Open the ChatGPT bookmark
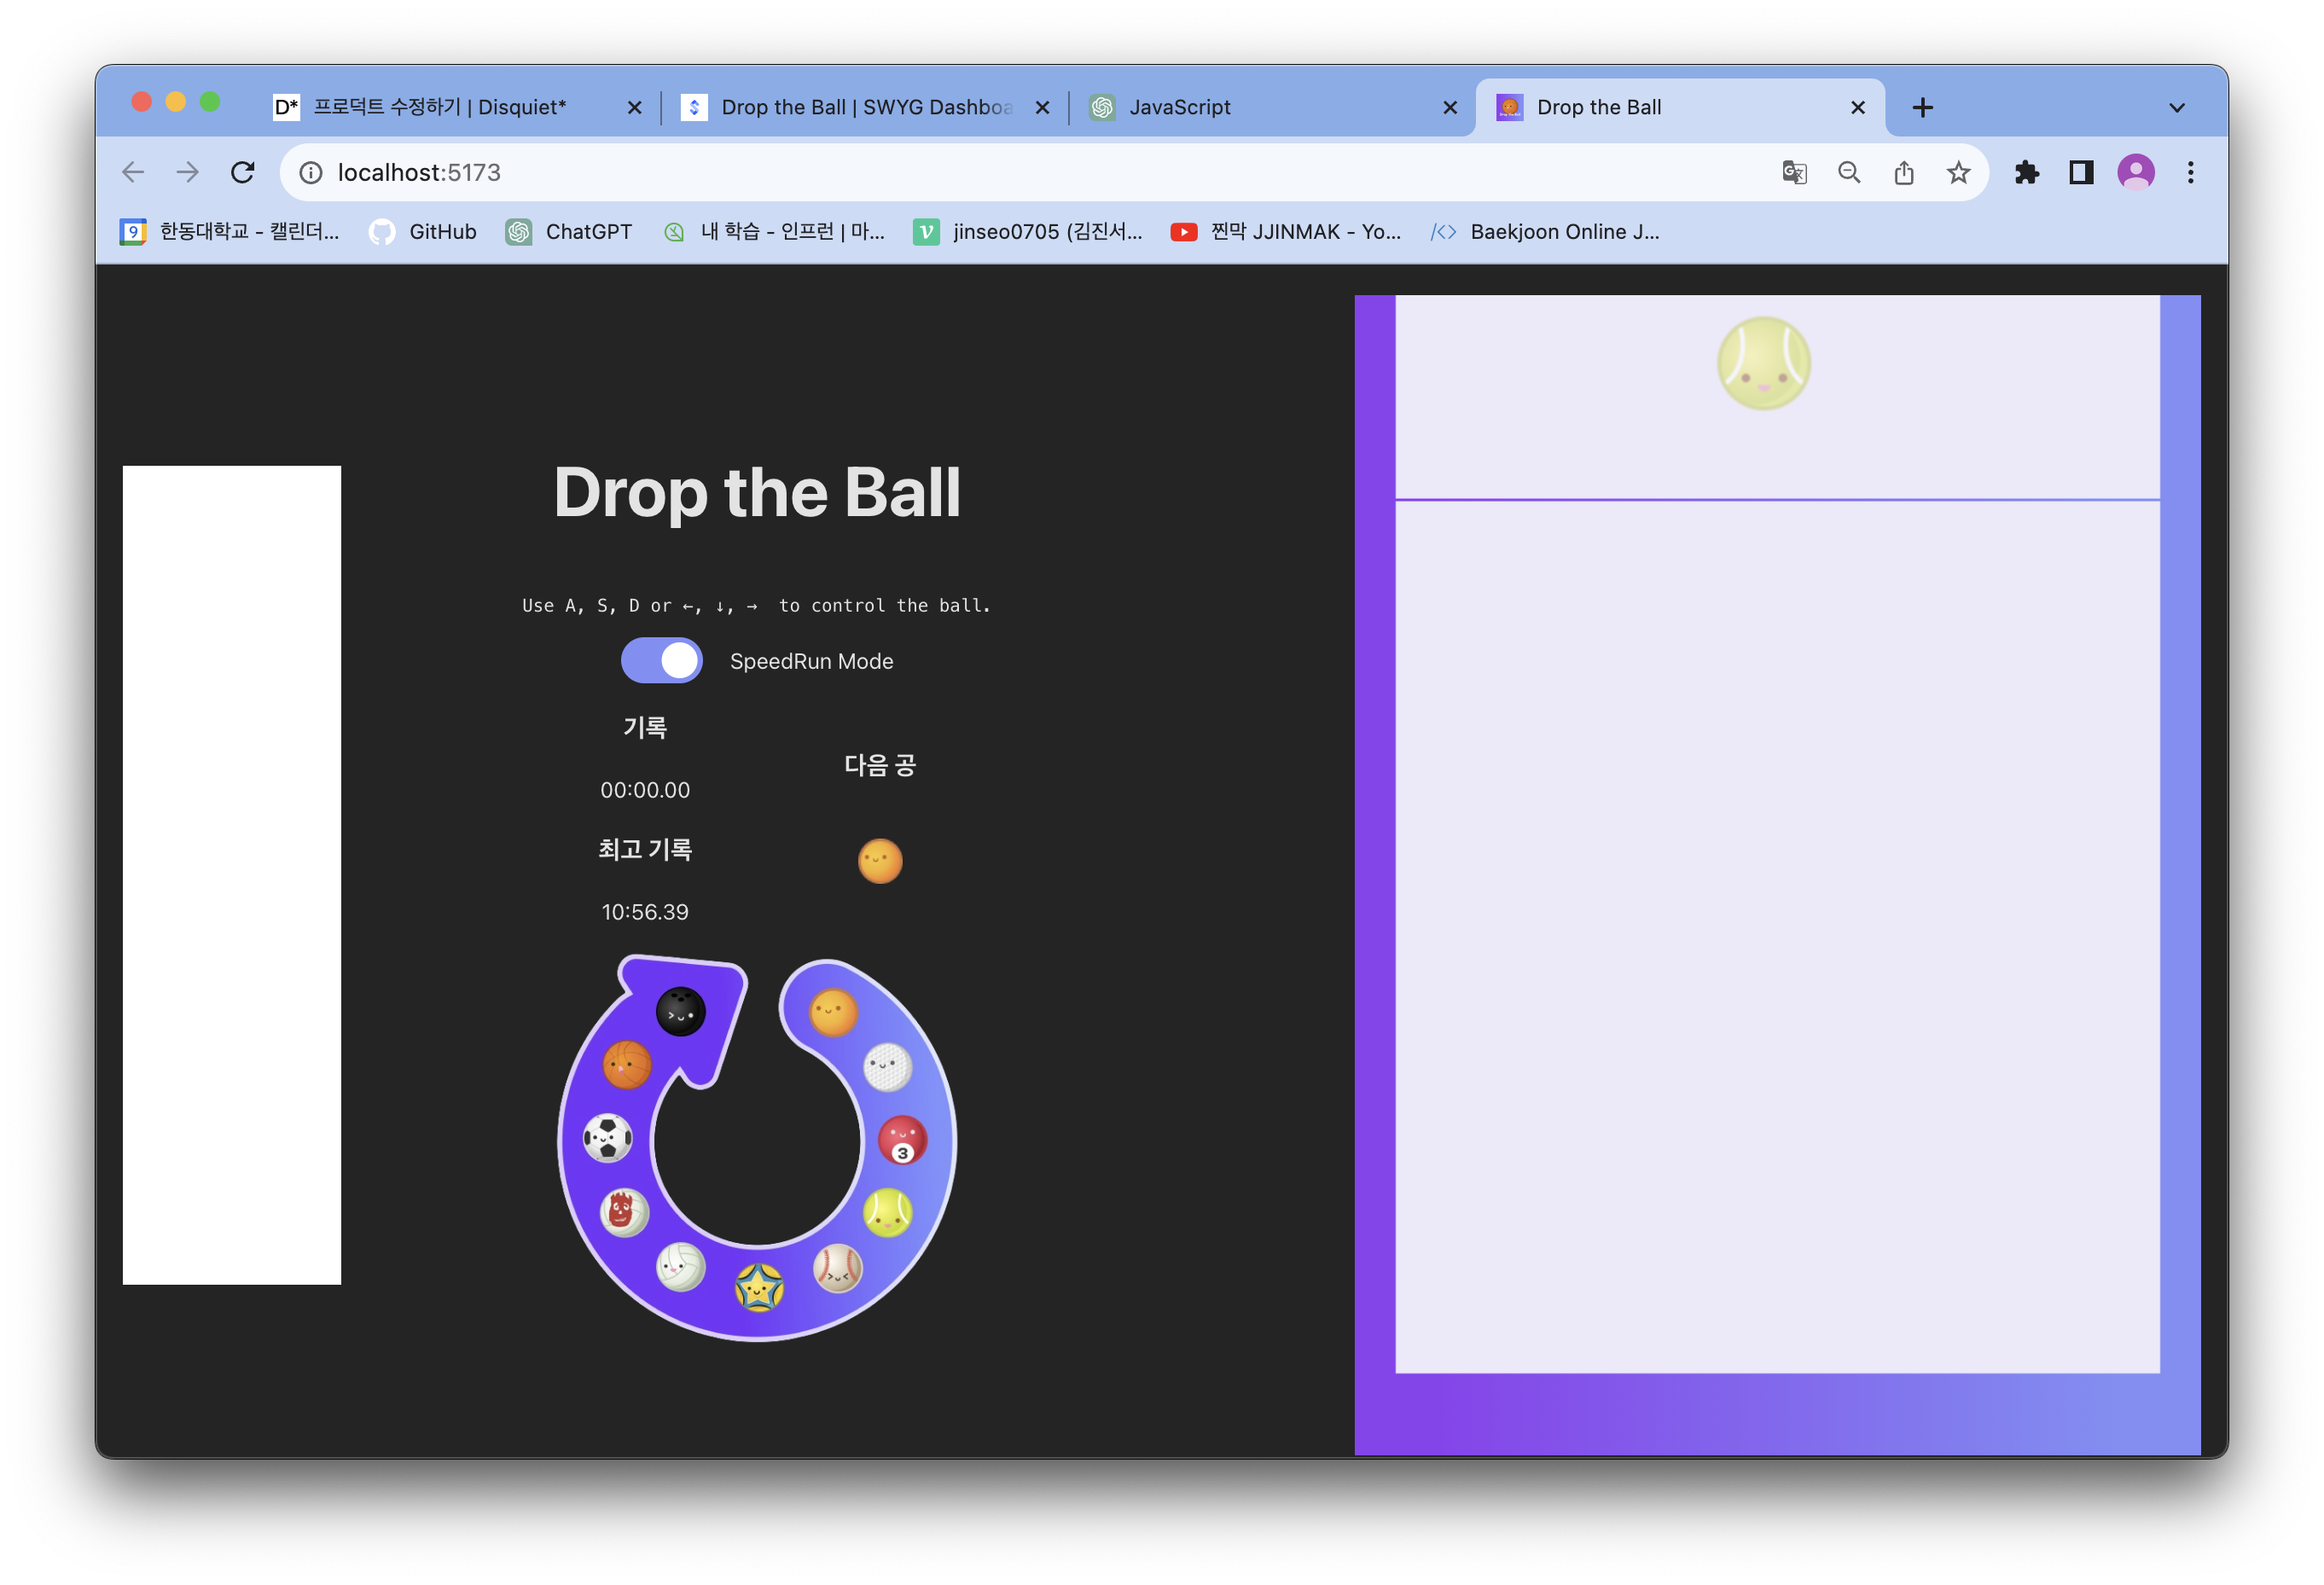 (569, 231)
